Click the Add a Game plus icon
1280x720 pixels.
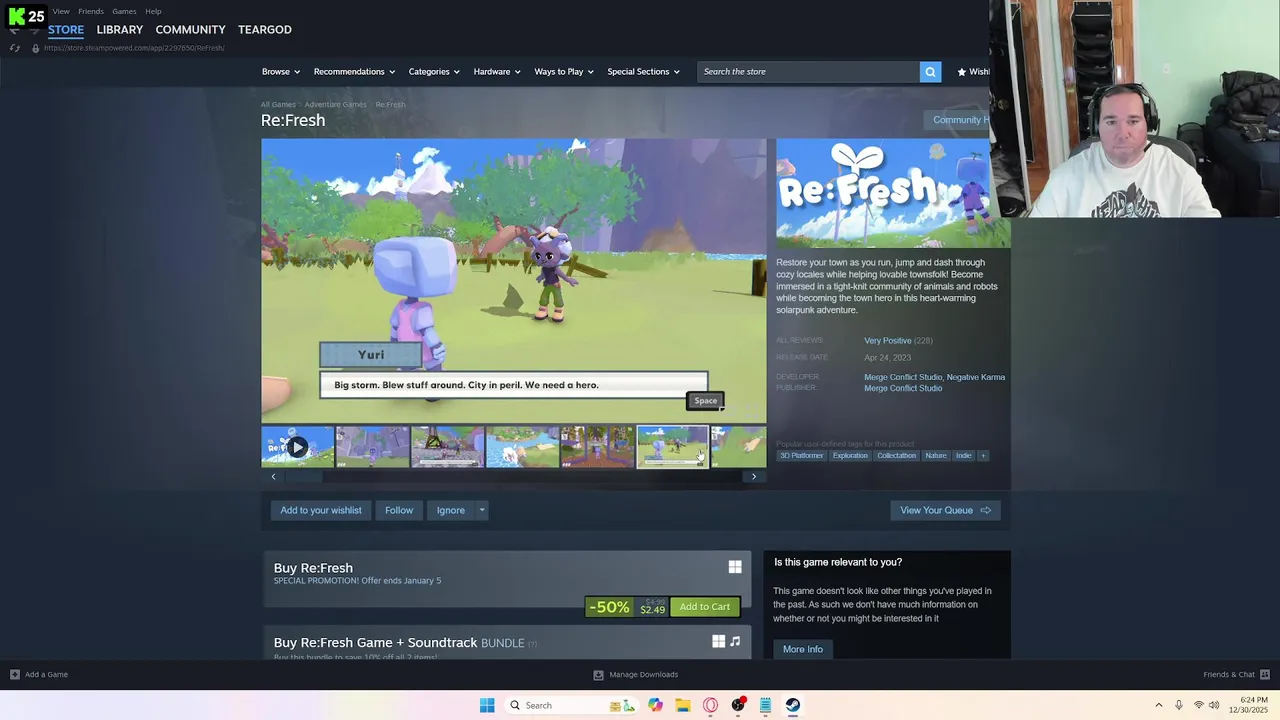tap(14, 675)
